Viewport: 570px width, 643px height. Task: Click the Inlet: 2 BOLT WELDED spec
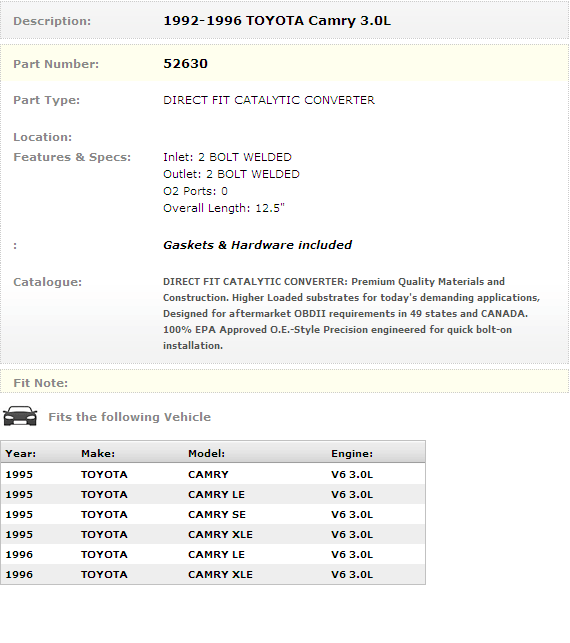click(x=227, y=157)
